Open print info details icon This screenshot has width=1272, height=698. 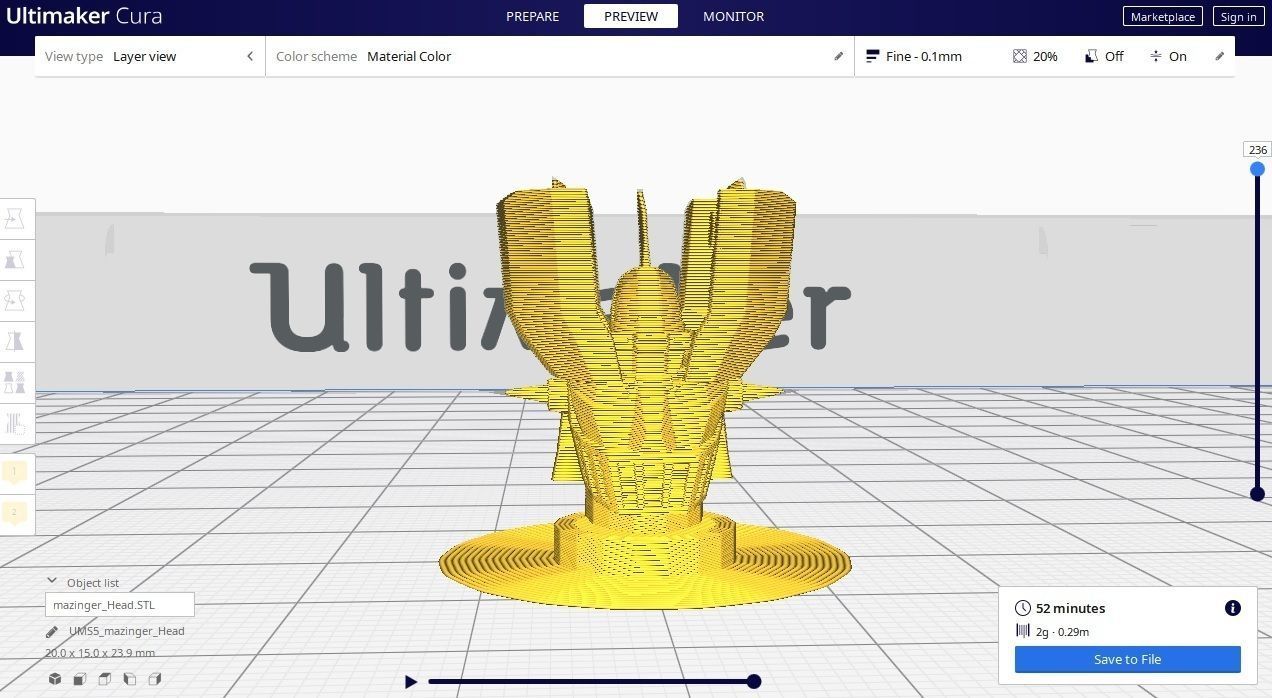pyautogui.click(x=1233, y=608)
